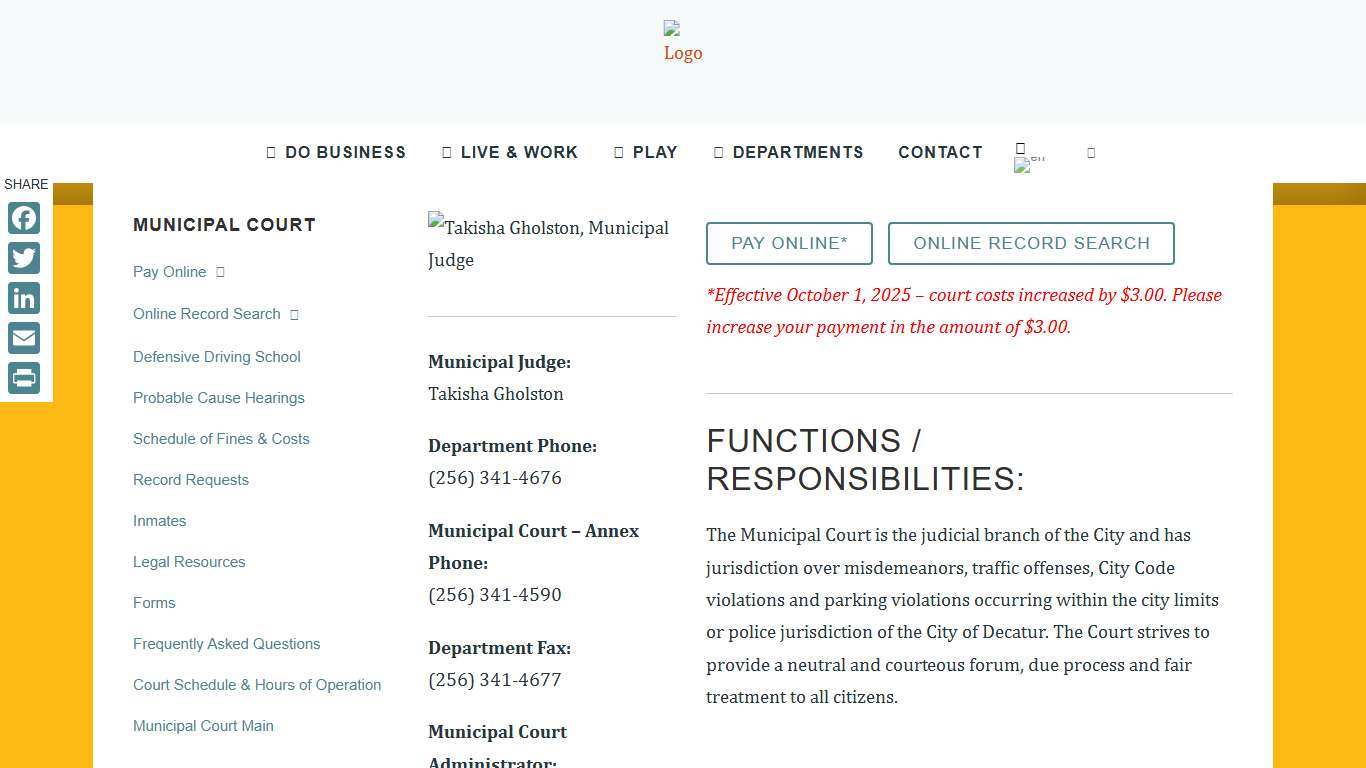Go to the Contact page
Screen dimensions: 1366x768
point(940,153)
